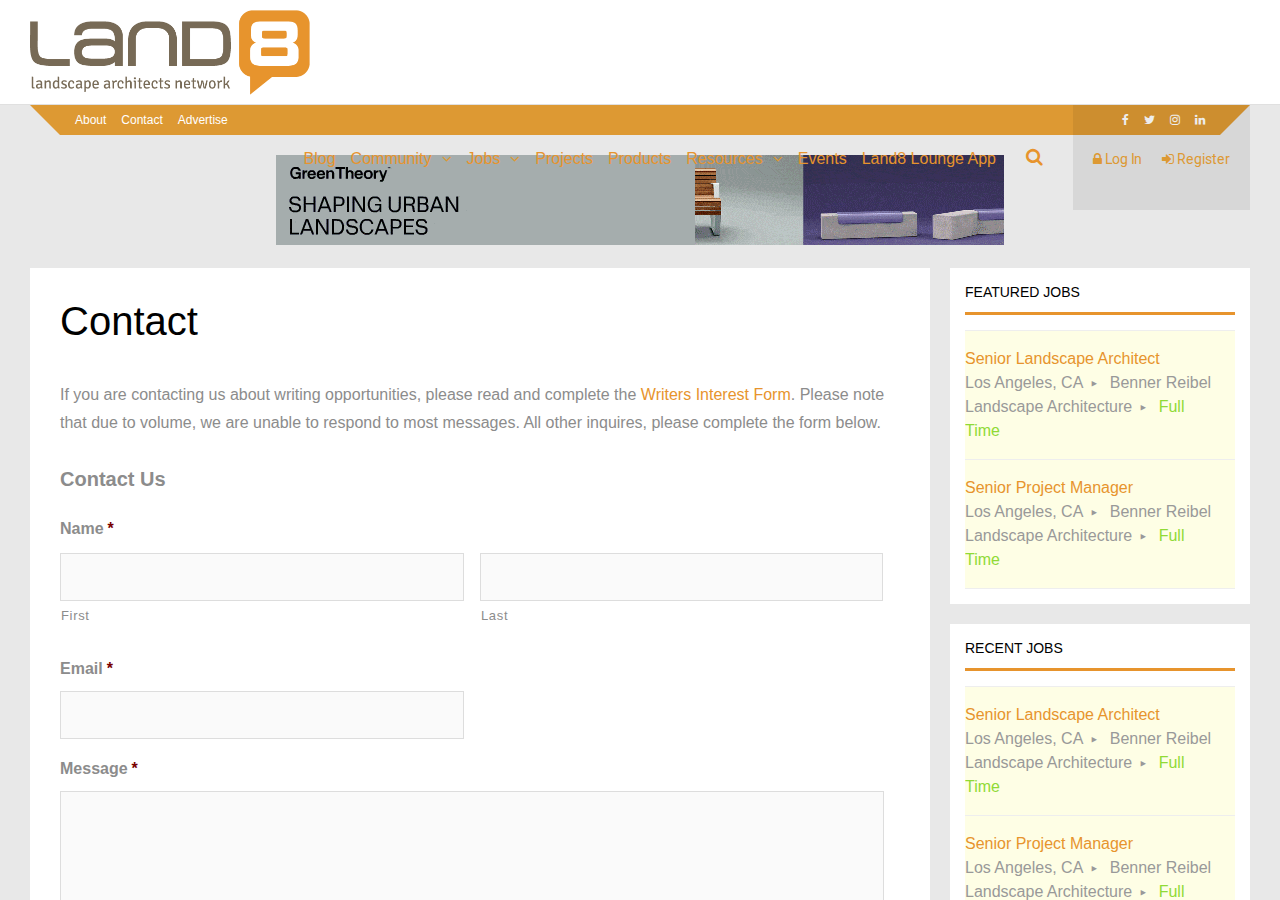Focus the Last name field
Viewport: 1280px width, 900px height.
point(681,577)
